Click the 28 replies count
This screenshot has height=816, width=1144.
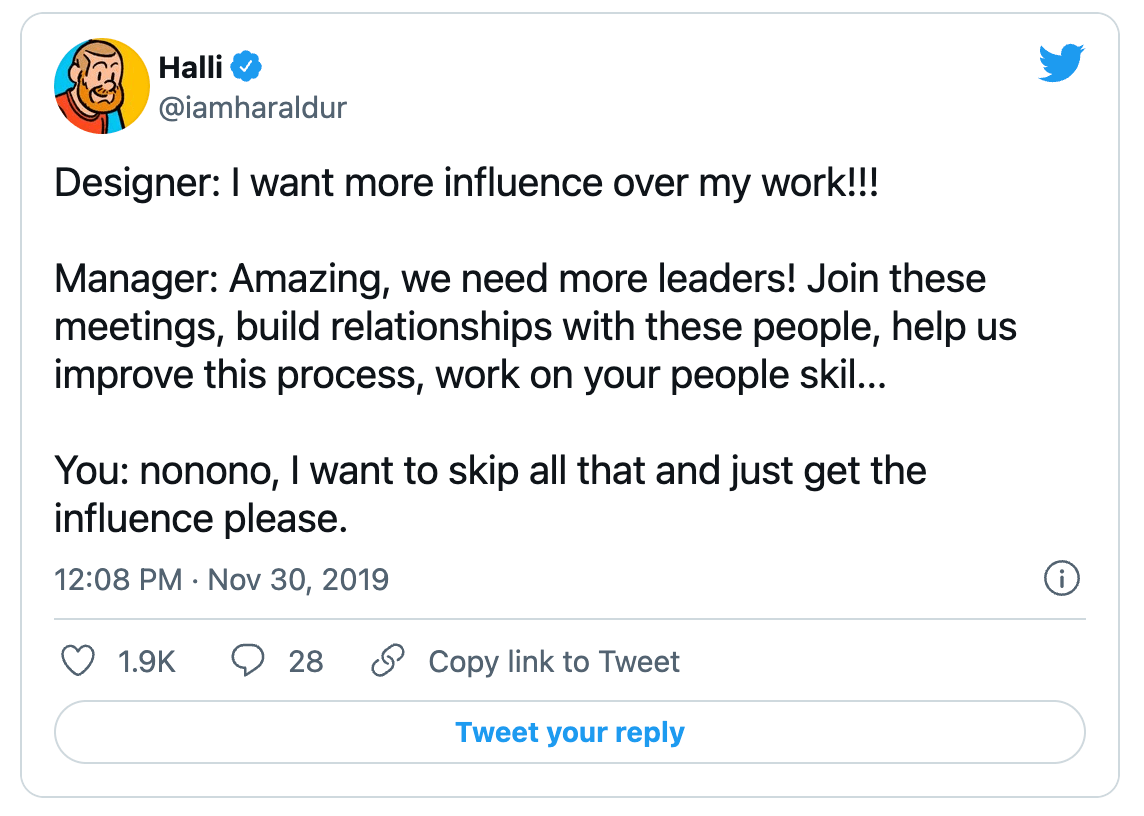pos(306,662)
